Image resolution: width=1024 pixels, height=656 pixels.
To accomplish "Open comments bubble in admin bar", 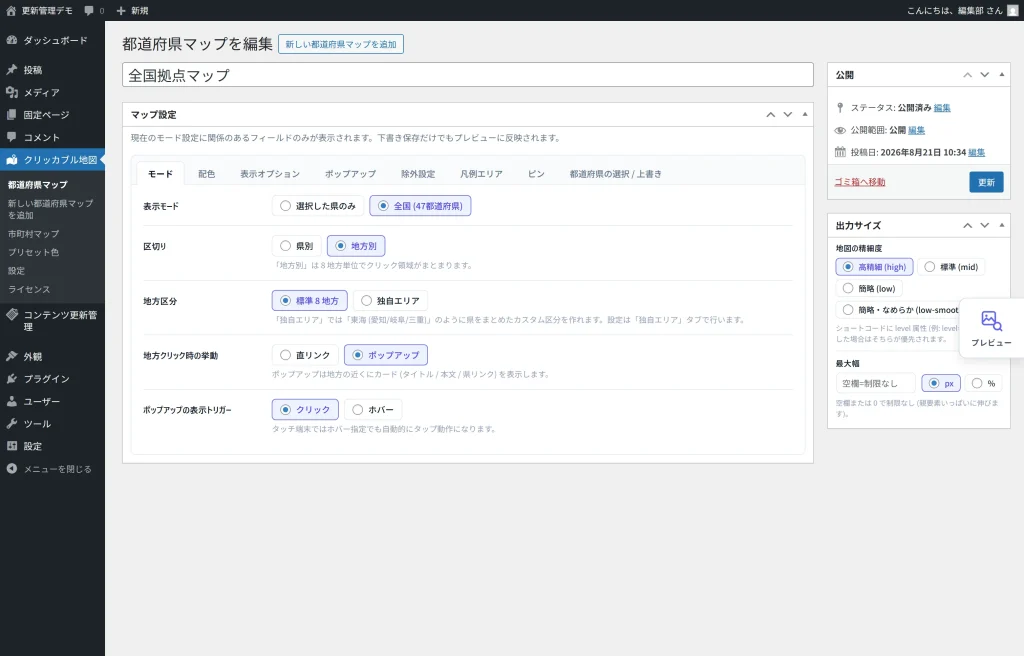I will (89, 10).
